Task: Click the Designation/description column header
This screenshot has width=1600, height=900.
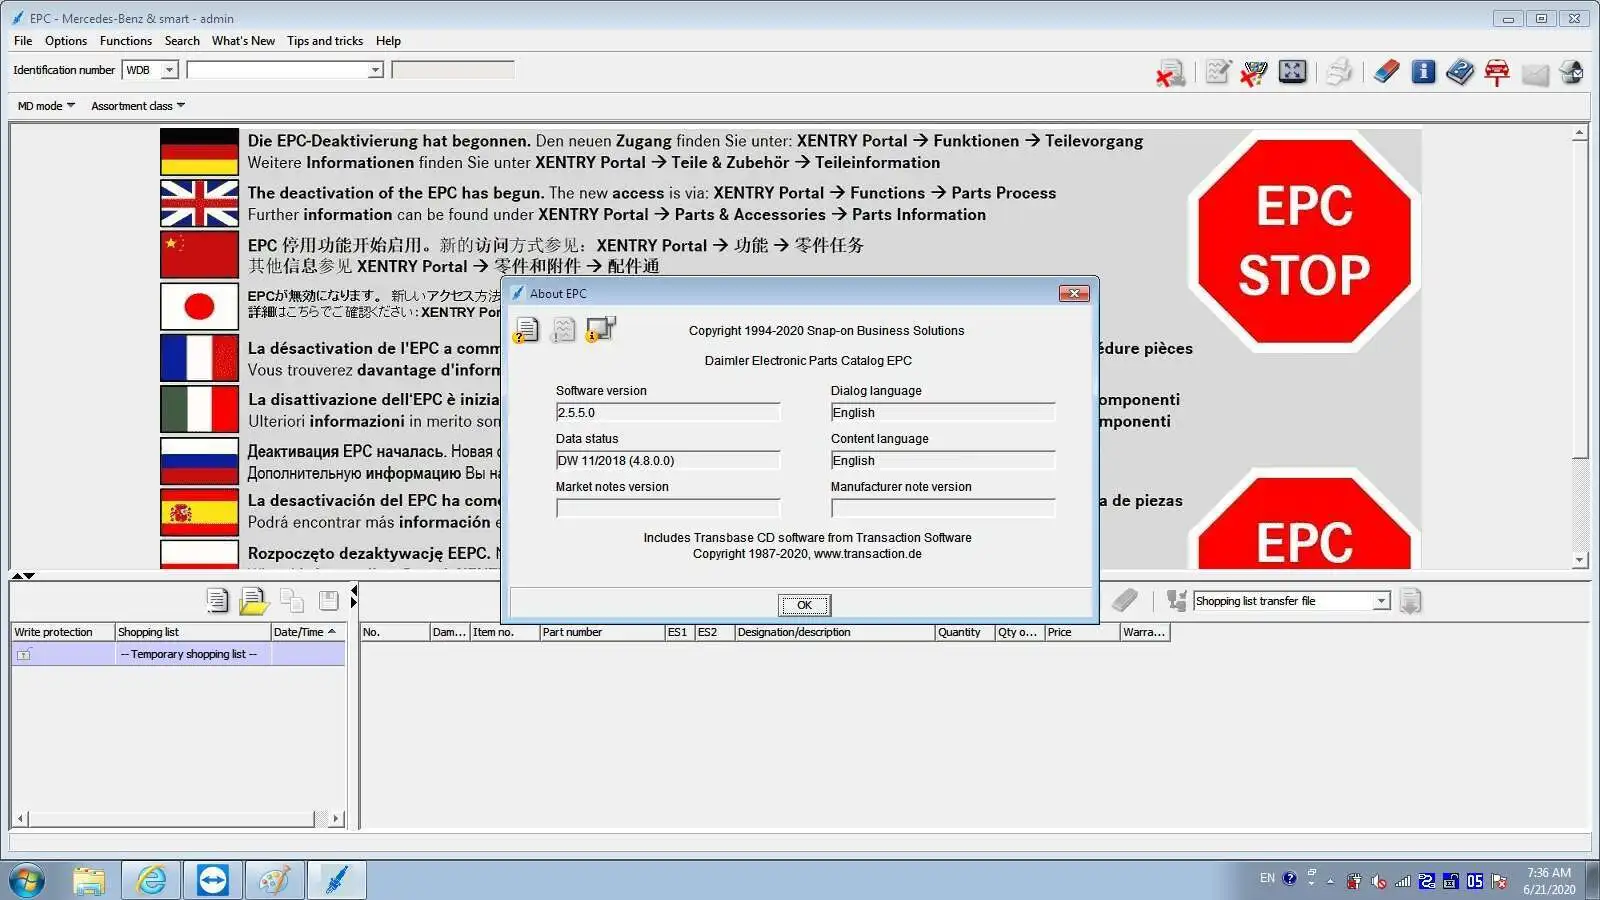Action: pos(834,632)
